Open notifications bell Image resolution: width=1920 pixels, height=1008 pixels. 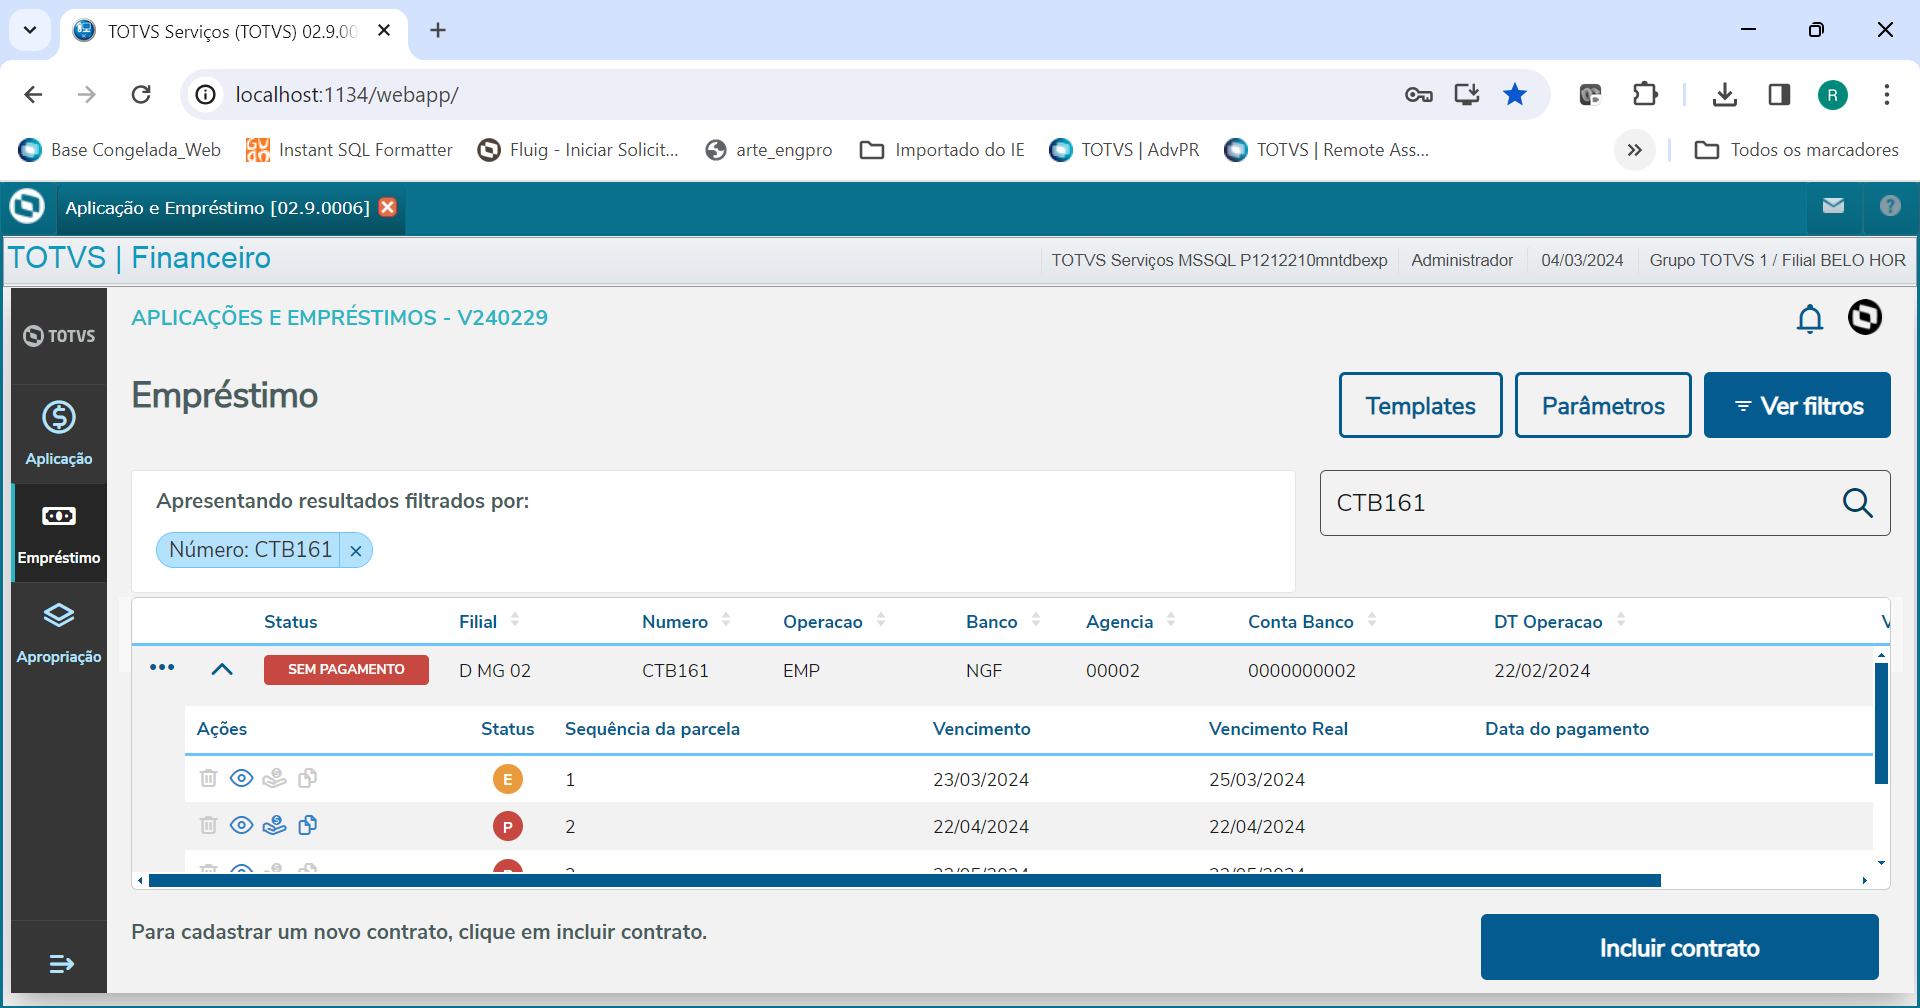pos(1810,319)
